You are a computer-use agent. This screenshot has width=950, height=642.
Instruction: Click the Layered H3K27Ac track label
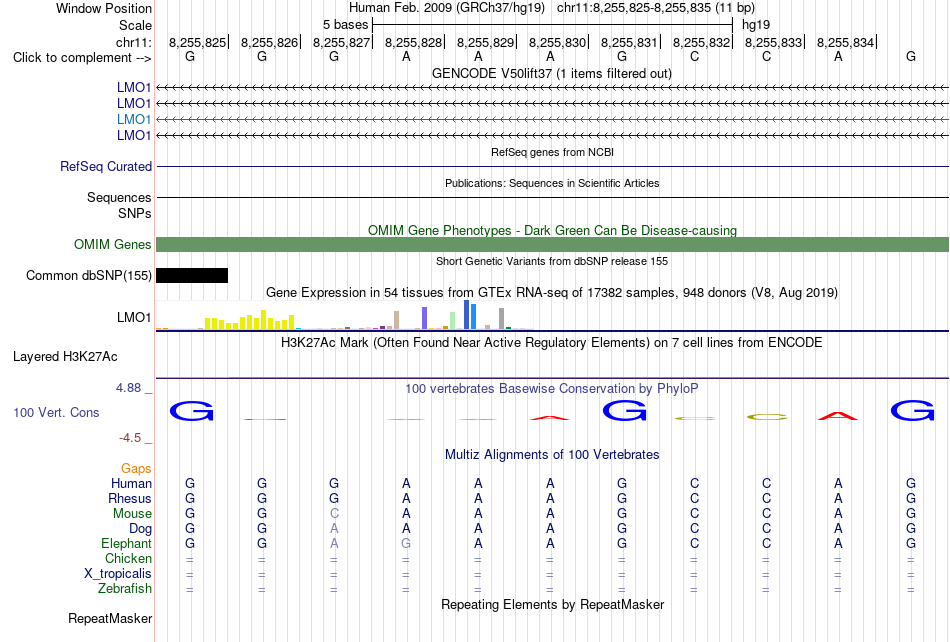click(65, 356)
